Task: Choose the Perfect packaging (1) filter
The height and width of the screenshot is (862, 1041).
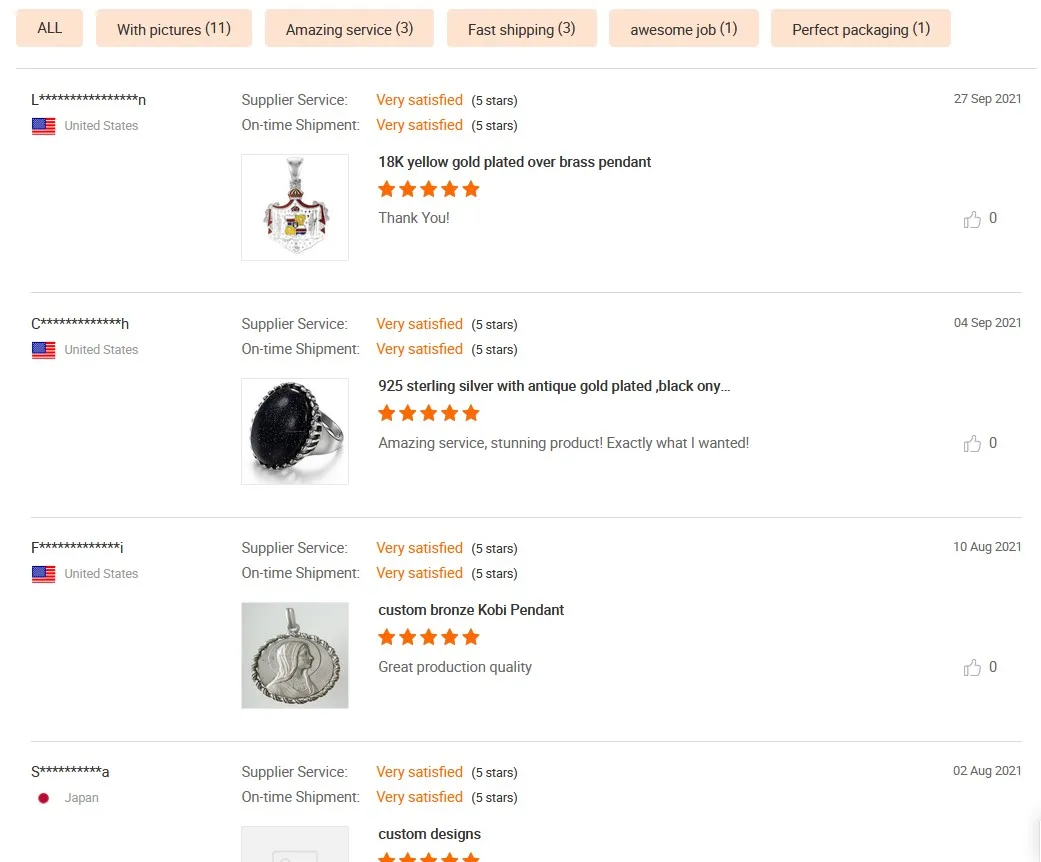Action: pos(861,29)
